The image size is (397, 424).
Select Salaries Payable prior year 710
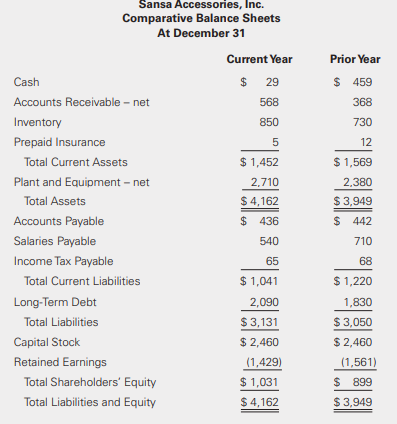[x=363, y=241]
